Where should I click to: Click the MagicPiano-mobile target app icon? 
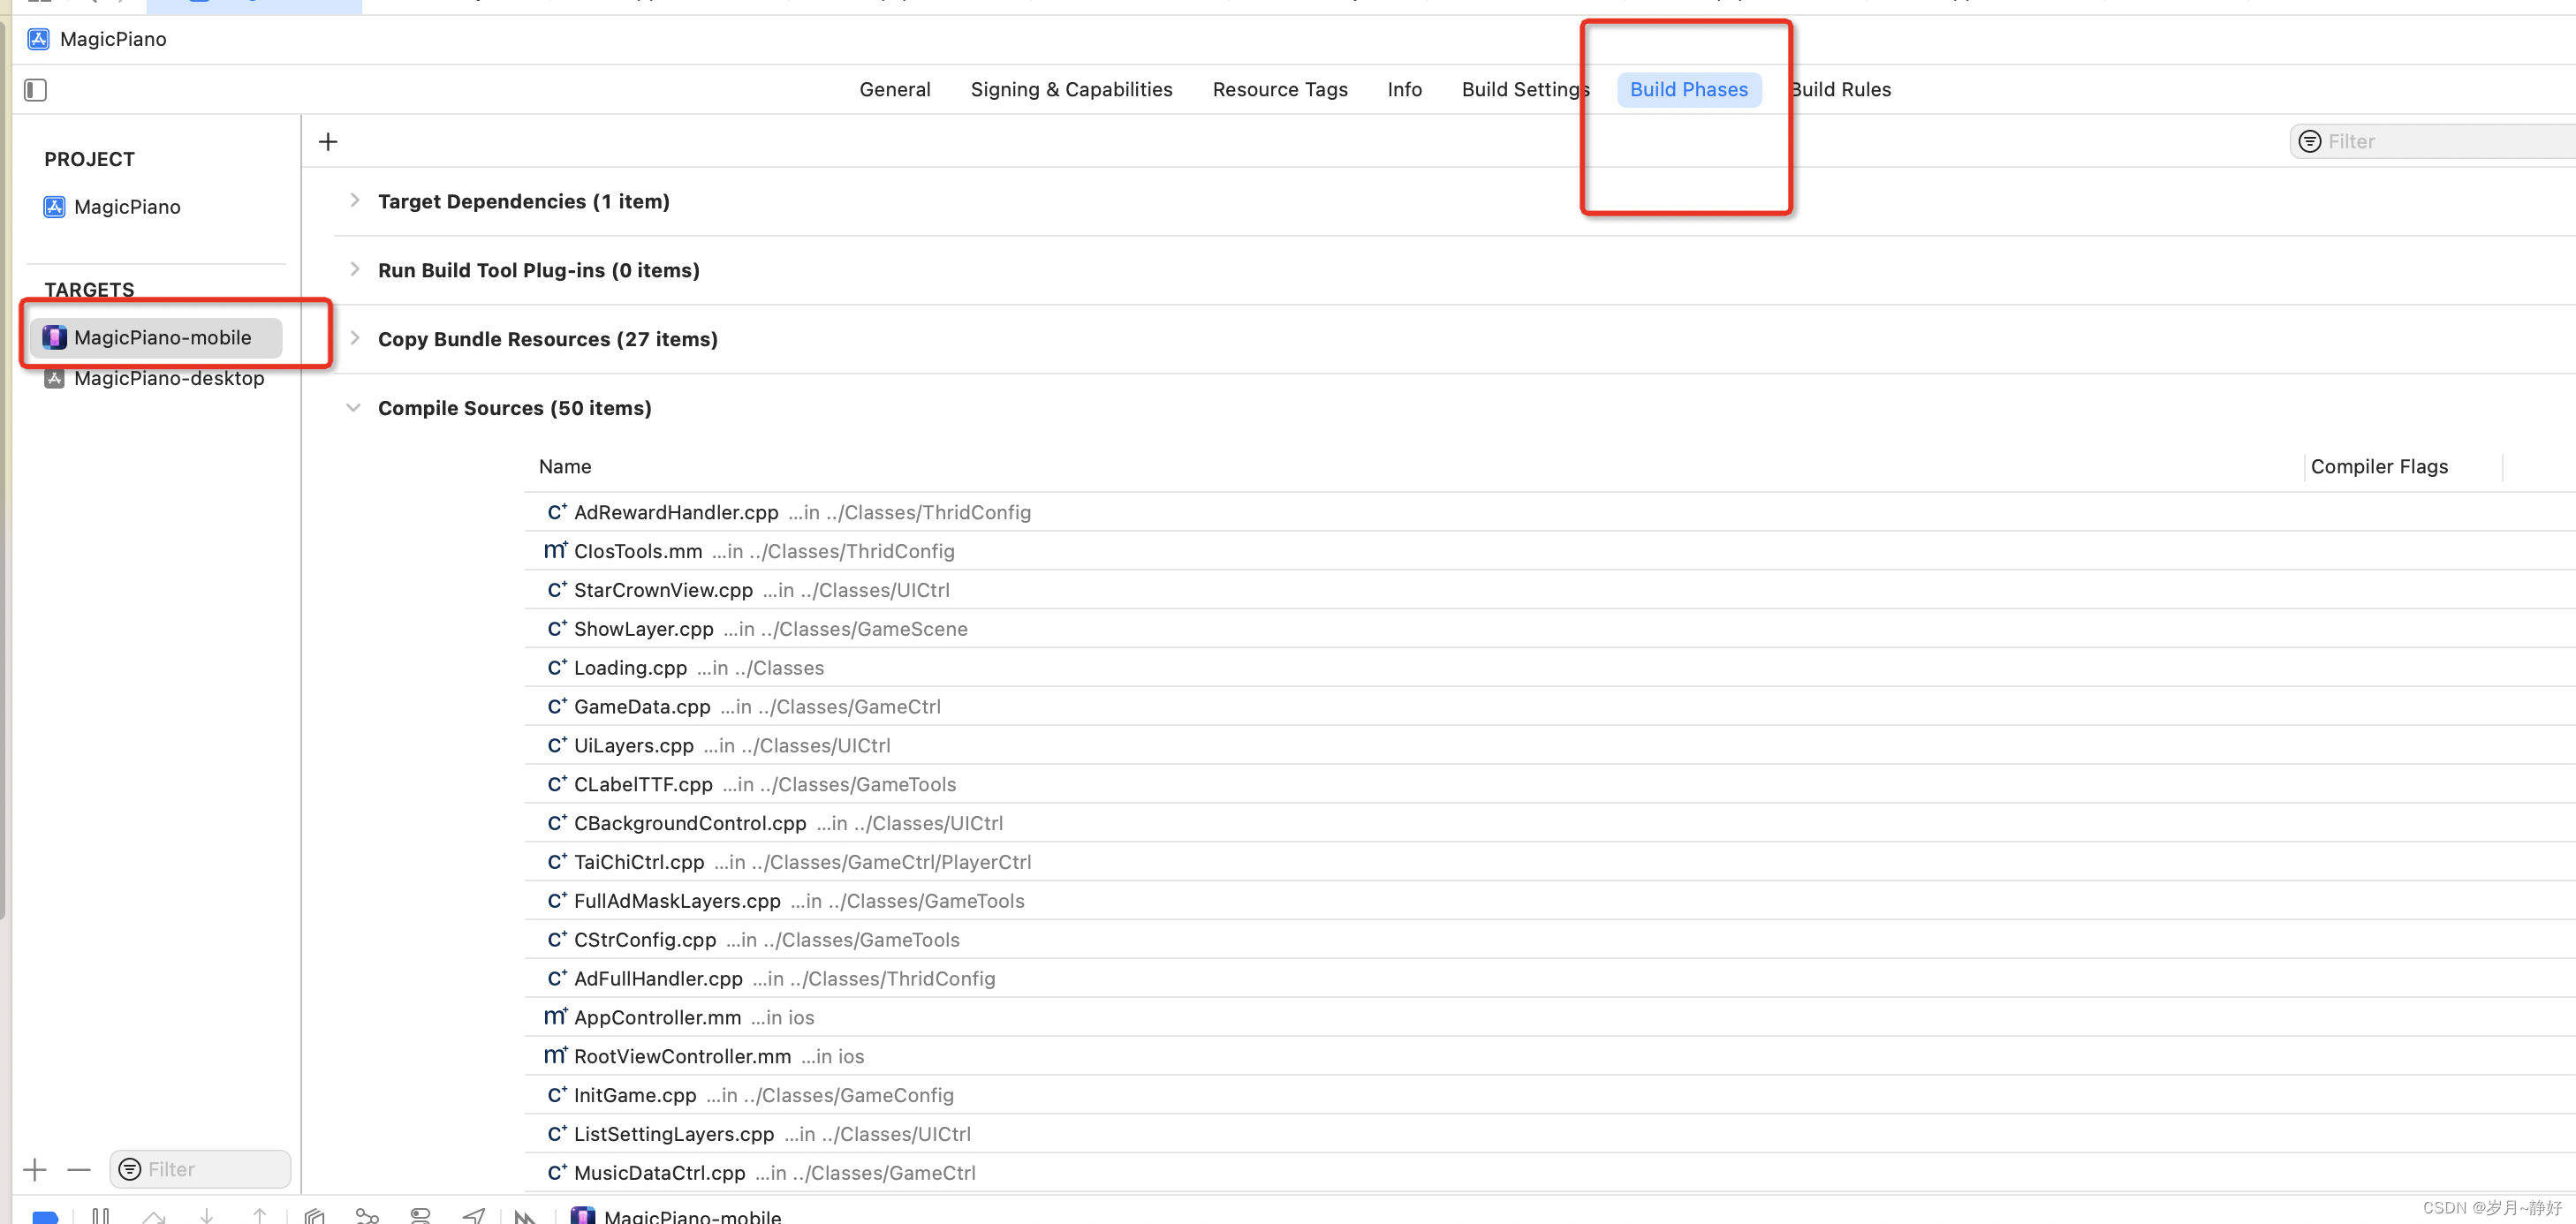(x=55, y=337)
